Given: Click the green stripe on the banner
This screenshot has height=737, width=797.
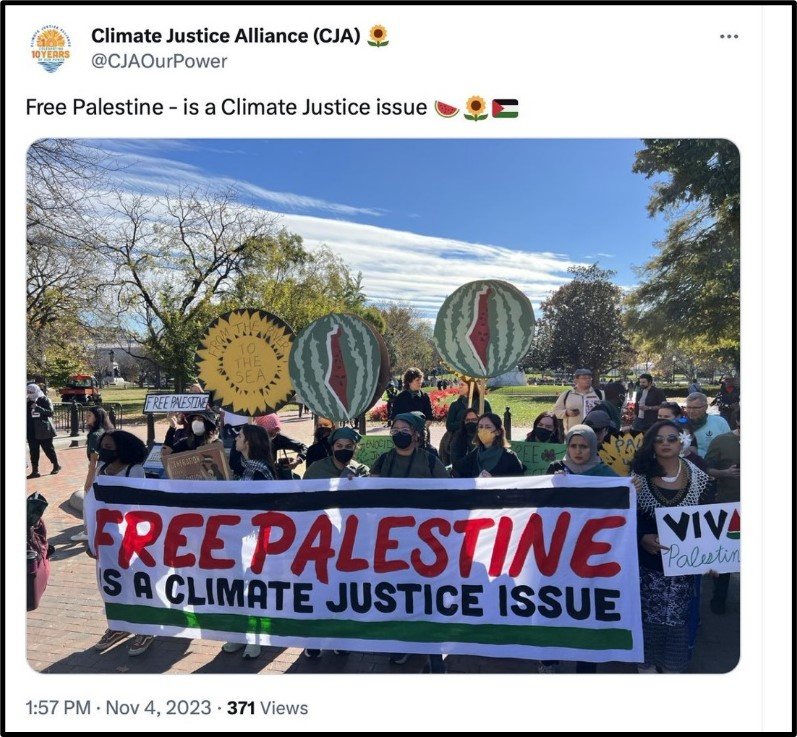Looking at the screenshot, I should pos(369,627).
